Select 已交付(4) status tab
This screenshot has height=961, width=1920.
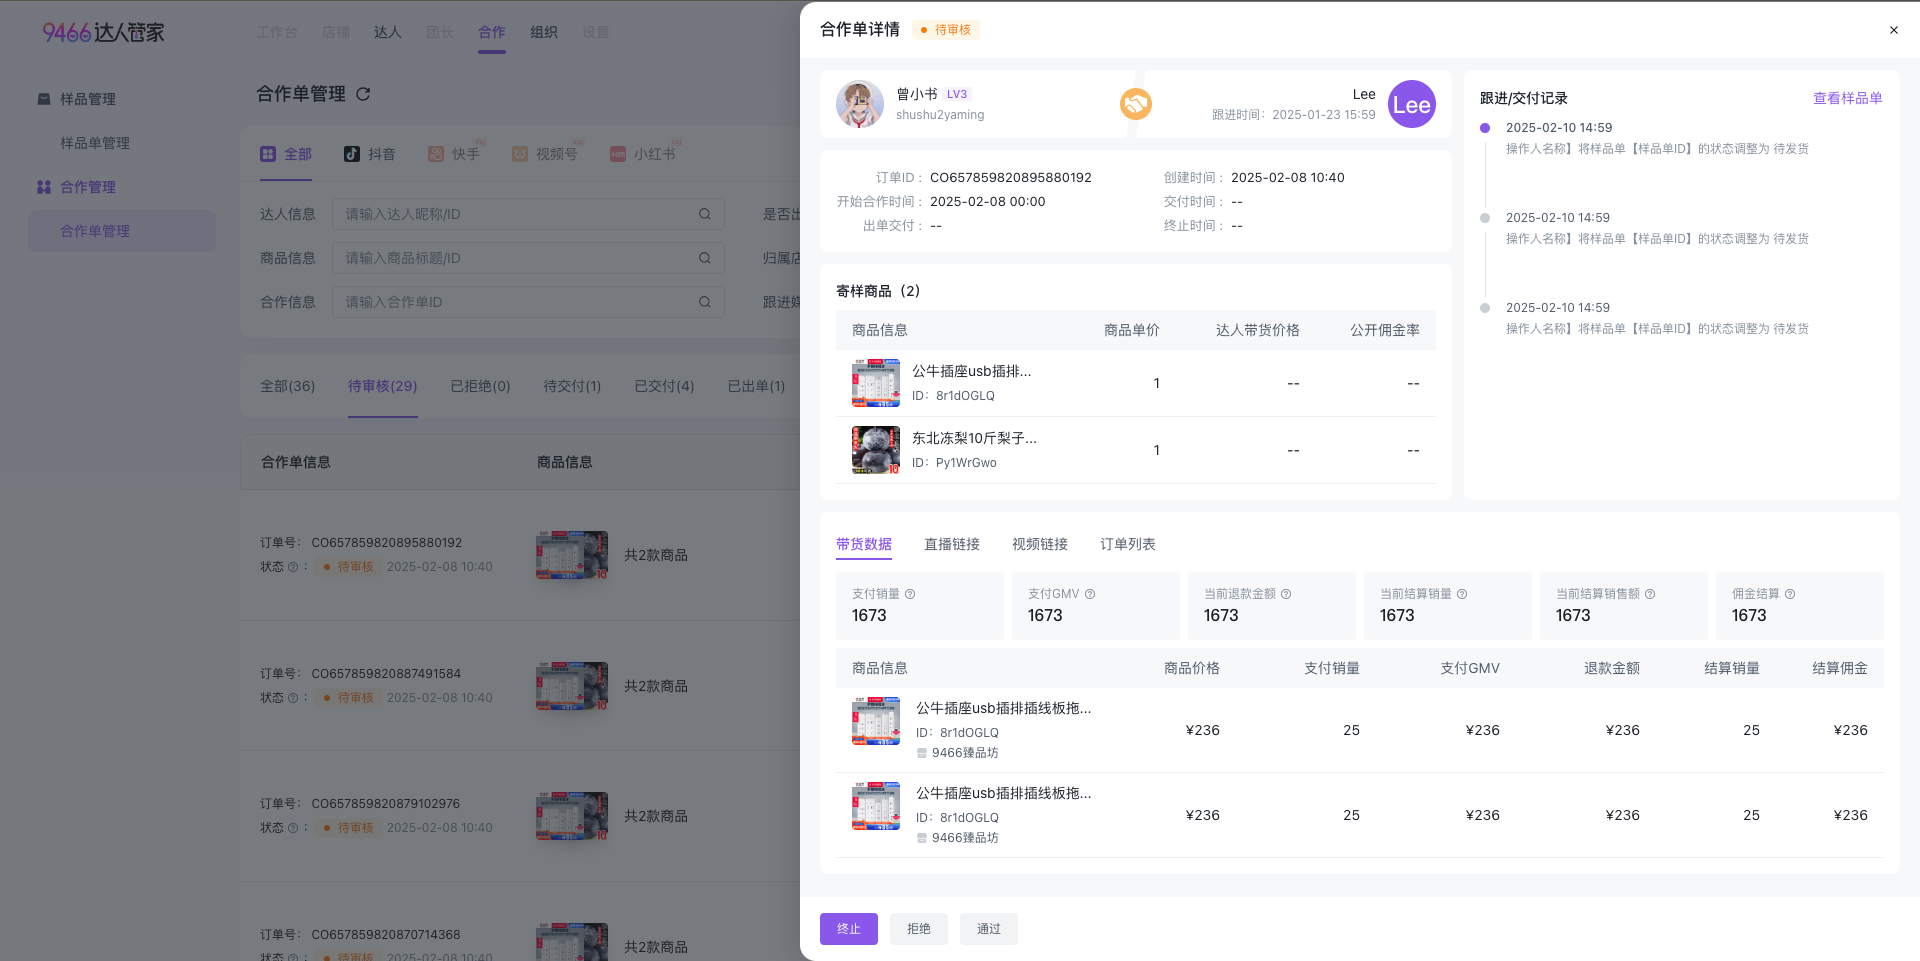point(664,386)
